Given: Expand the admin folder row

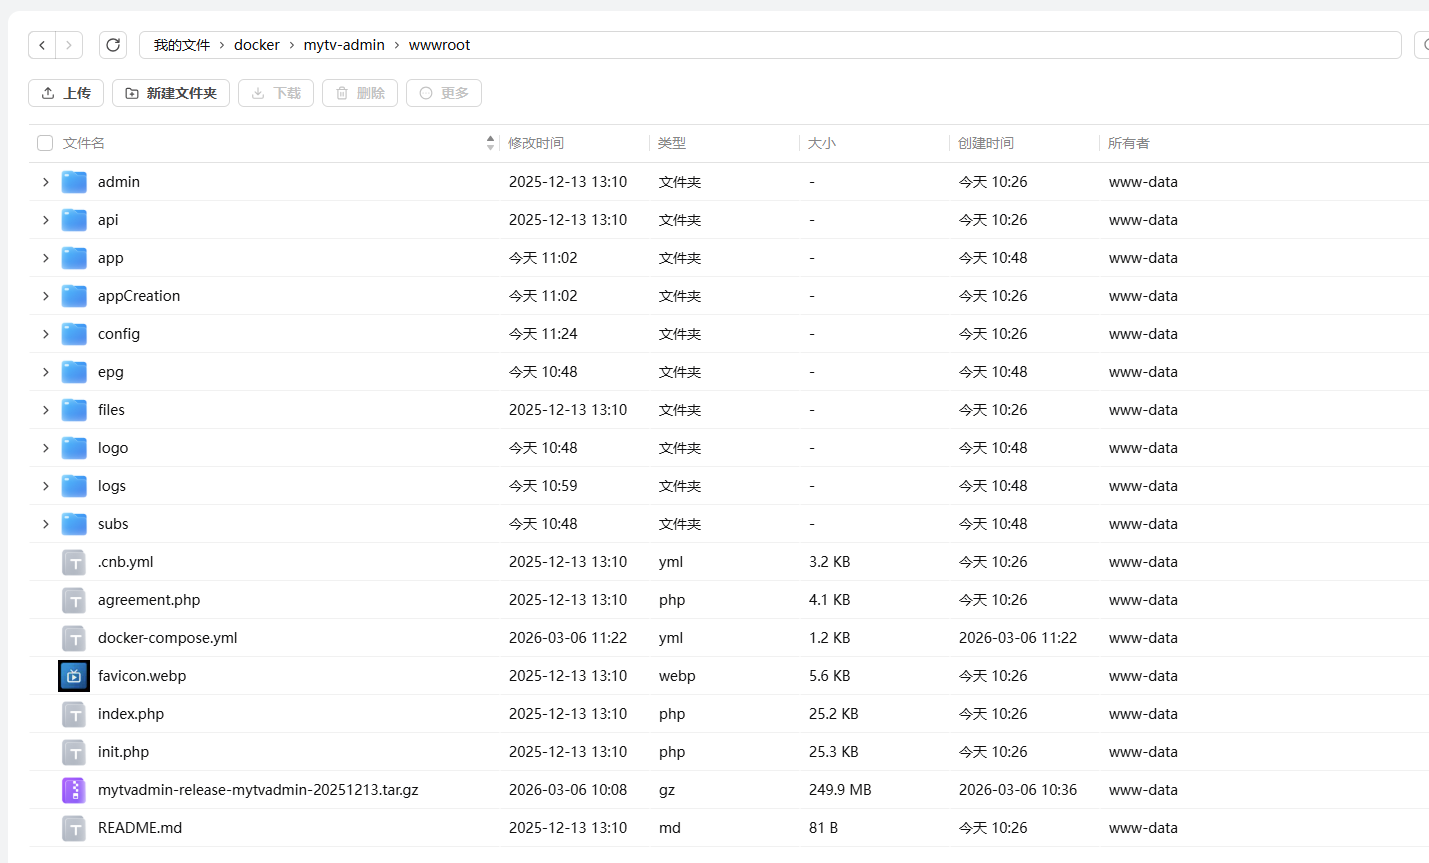Looking at the screenshot, I should 45,182.
